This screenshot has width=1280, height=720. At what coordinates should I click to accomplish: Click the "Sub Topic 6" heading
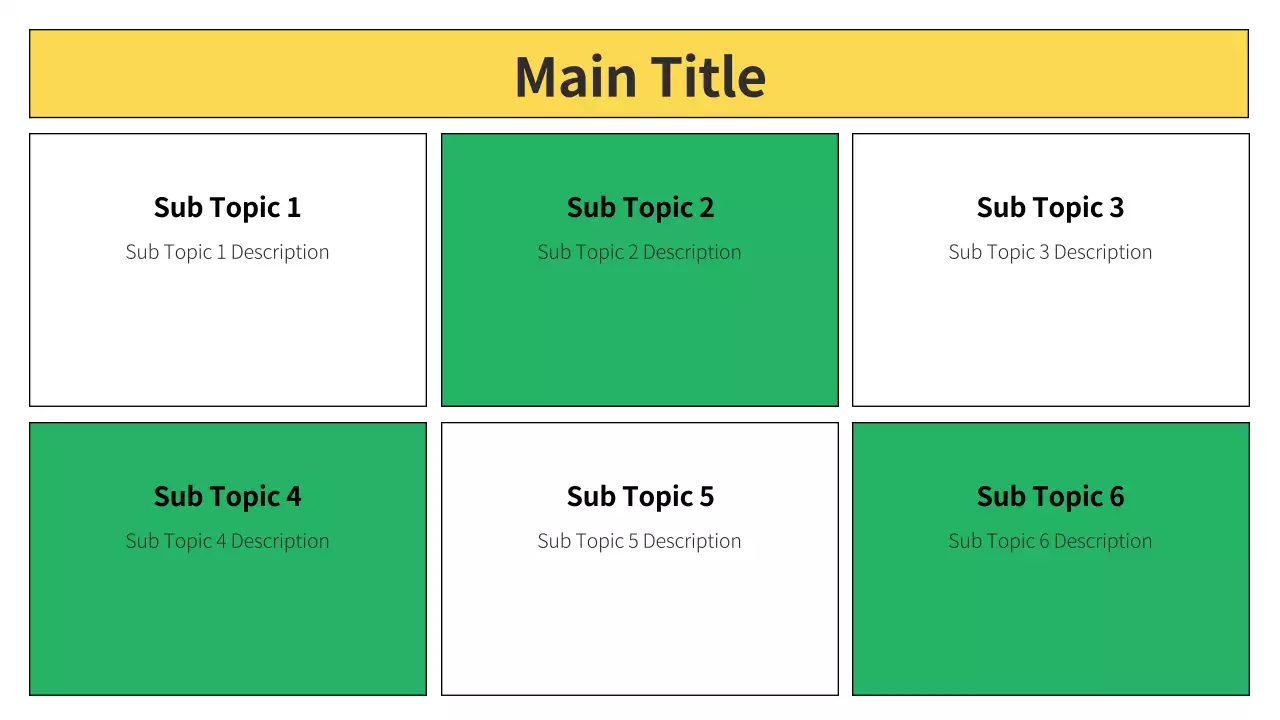[x=1050, y=496]
